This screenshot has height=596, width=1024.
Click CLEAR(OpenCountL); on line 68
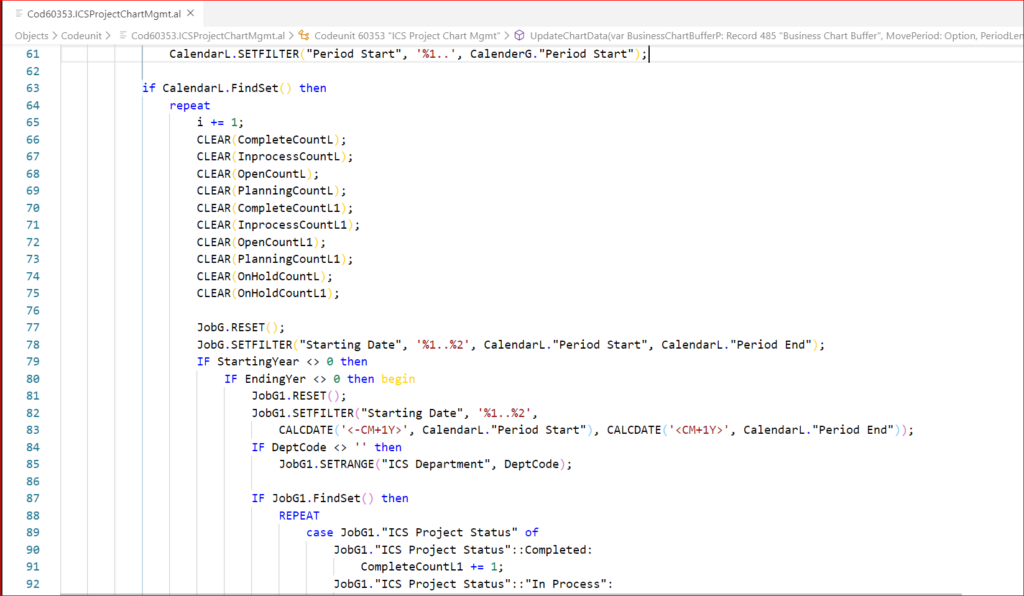[x=258, y=174]
